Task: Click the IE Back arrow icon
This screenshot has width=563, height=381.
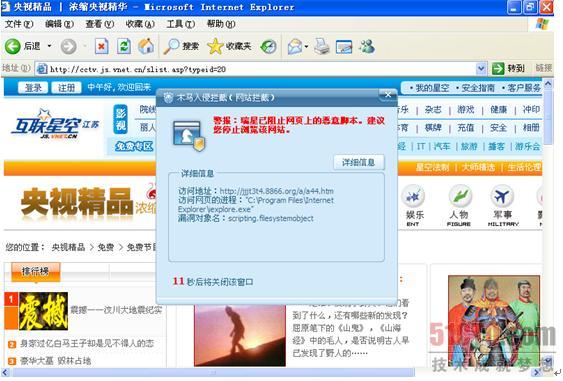Action: click(13, 47)
